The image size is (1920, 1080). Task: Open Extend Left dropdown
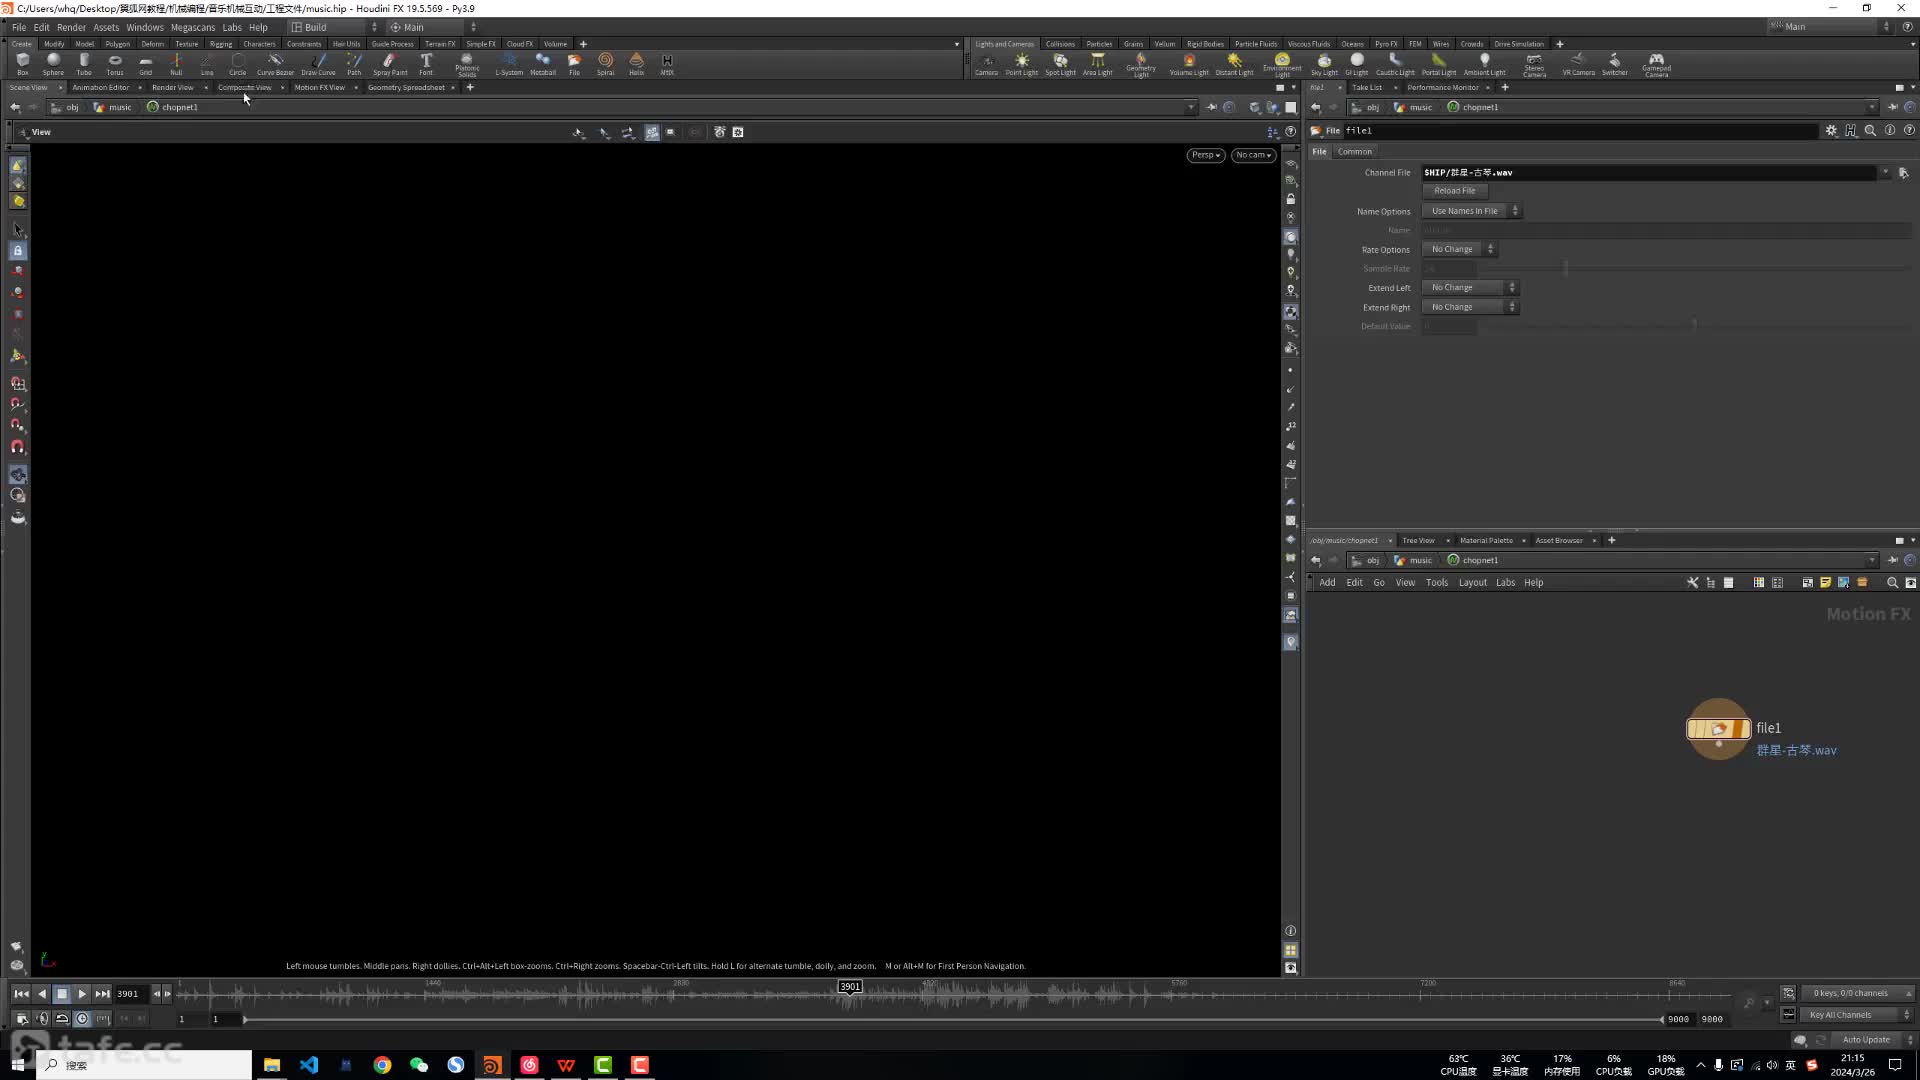pos(1471,288)
